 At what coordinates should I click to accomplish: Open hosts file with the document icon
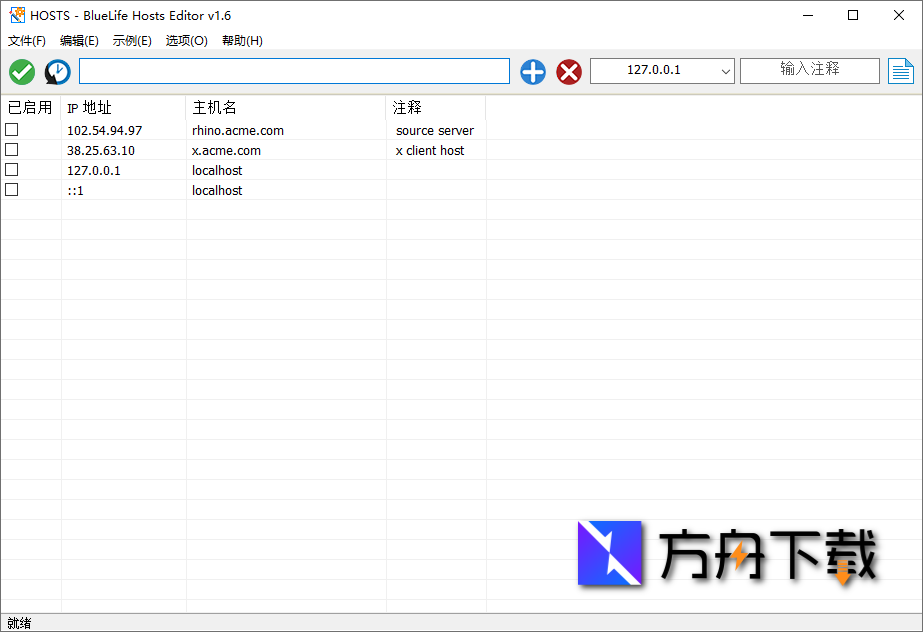(901, 71)
